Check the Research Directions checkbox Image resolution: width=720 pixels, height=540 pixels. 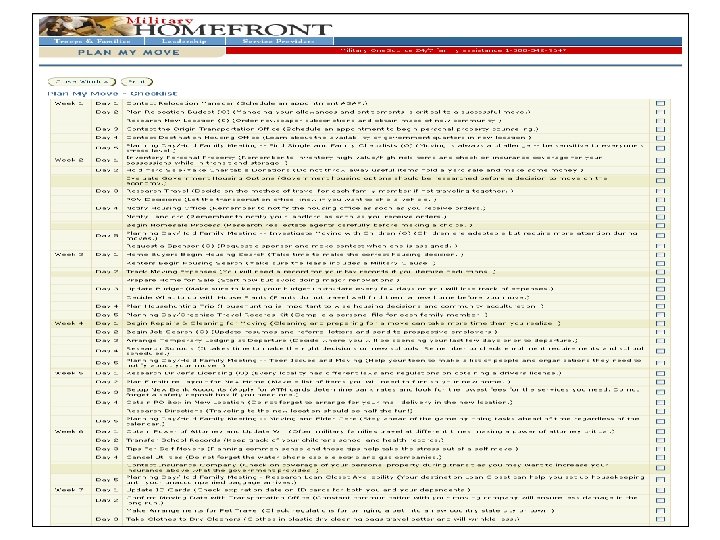click(660, 411)
